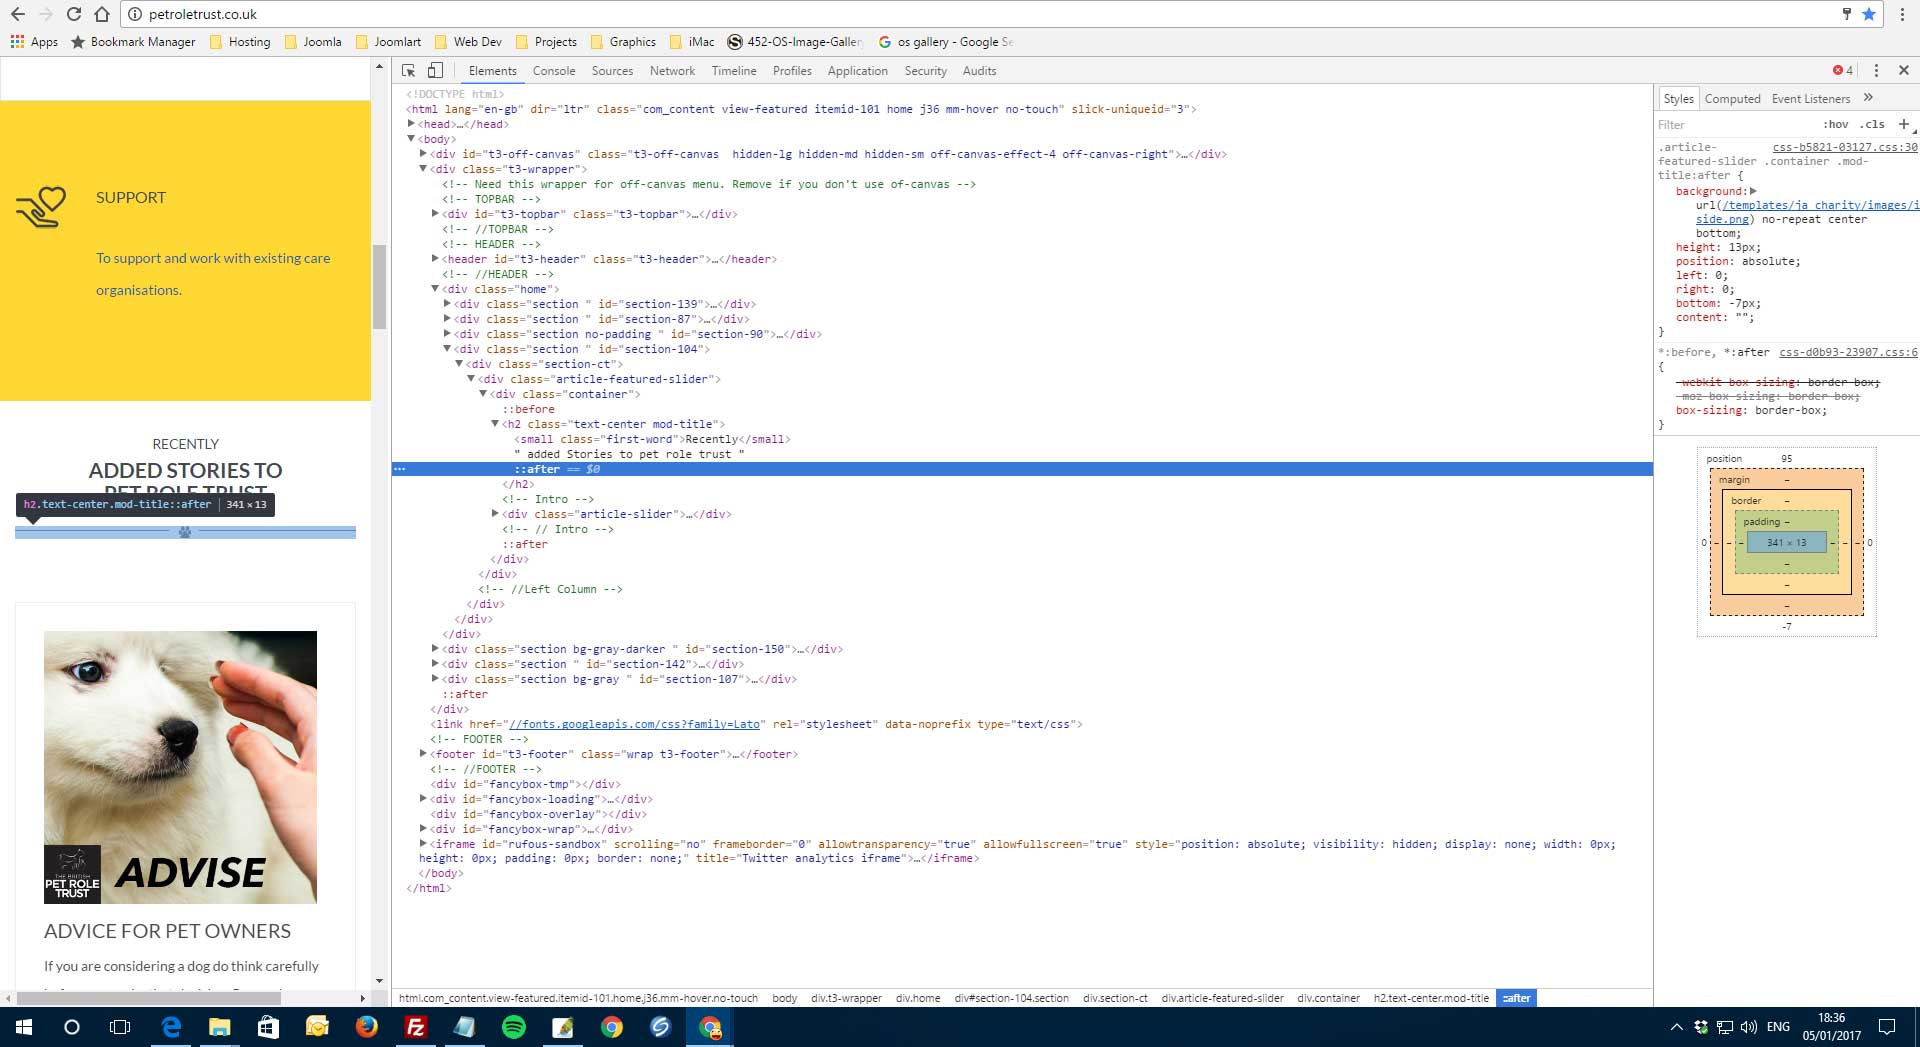Toggle the device toolbar in DevTools
The width and height of the screenshot is (1920, 1047).
[435, 70]
